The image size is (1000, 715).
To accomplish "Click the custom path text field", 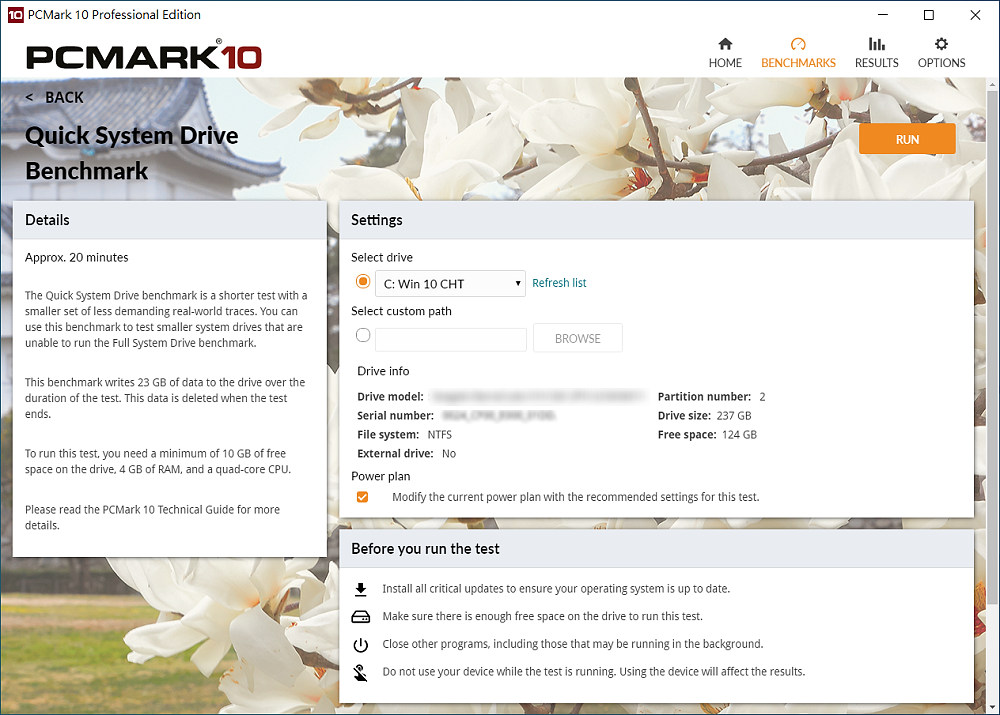I will coord(451,339).
